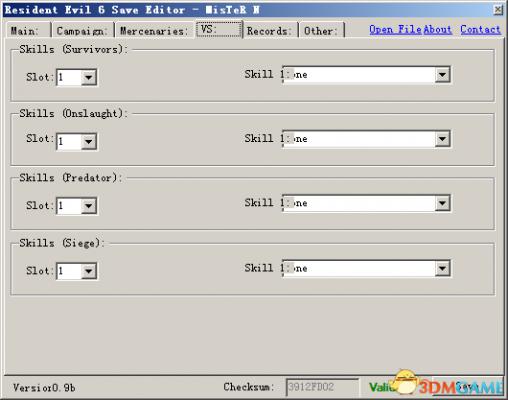Viewport: 508px width, 400px height.
Task: Open the Mercenaries tab
Action: point(155,31)
